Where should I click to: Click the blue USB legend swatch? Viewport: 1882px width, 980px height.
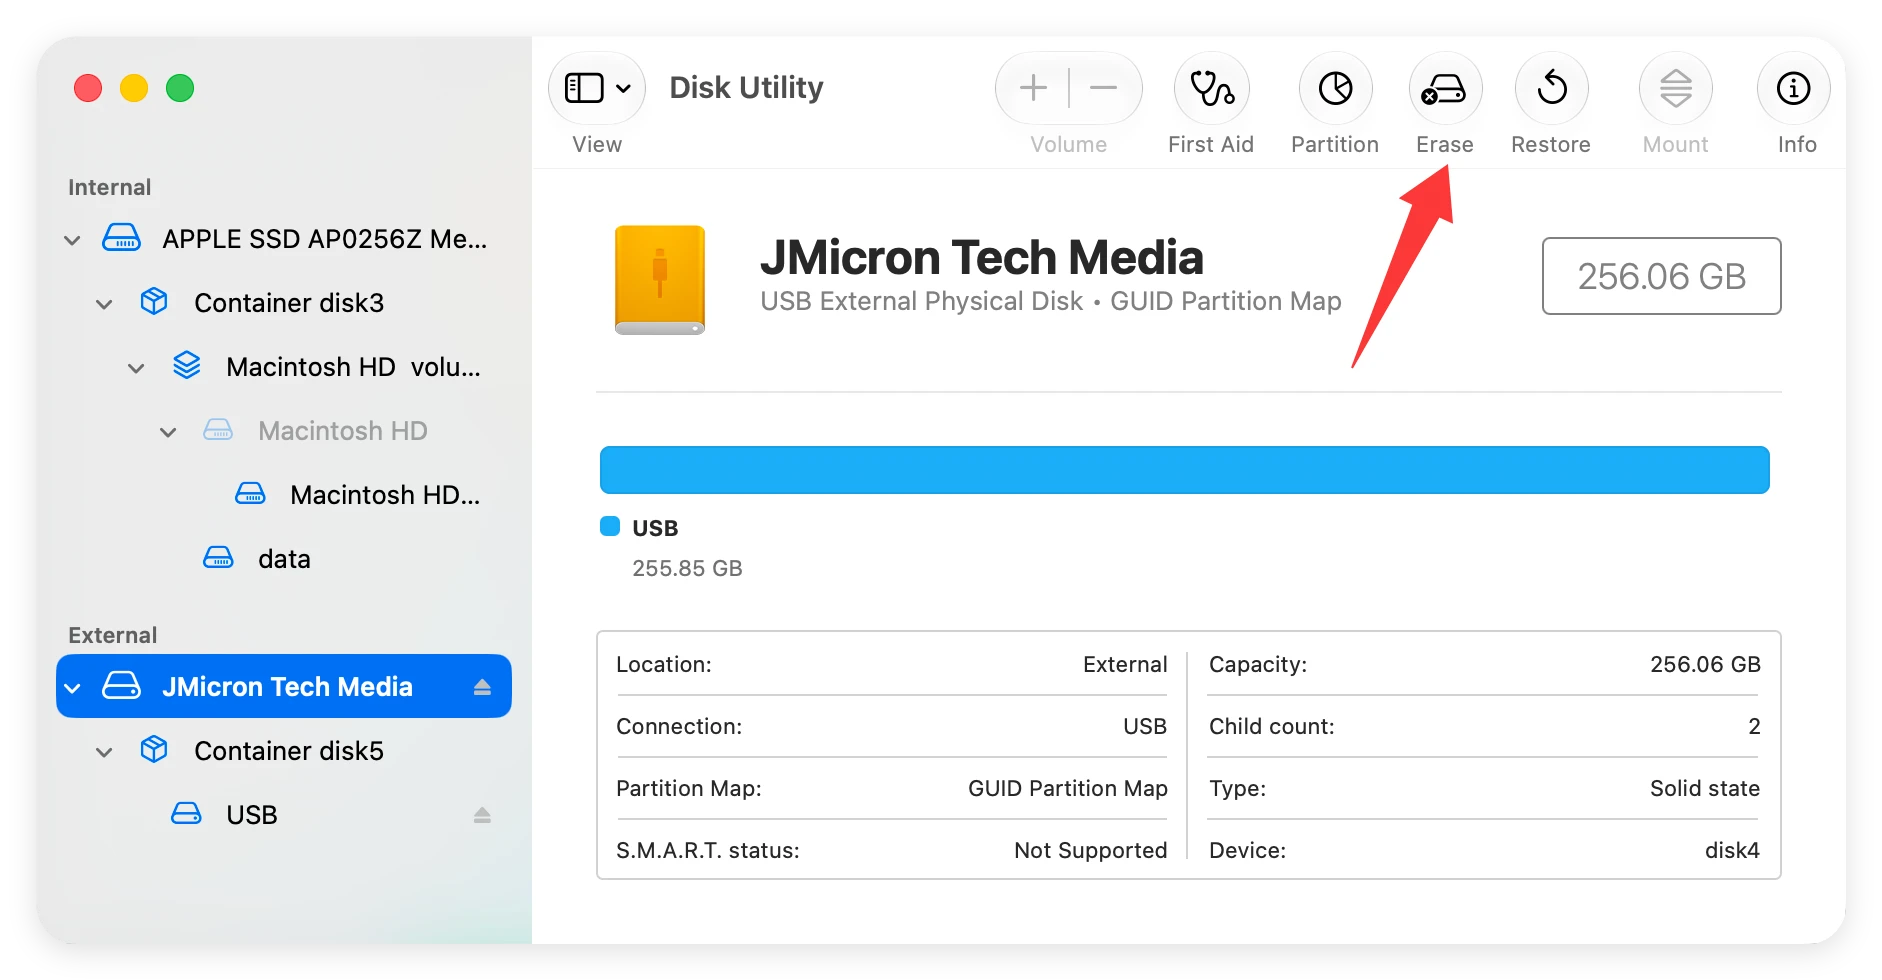click(610, 526)
